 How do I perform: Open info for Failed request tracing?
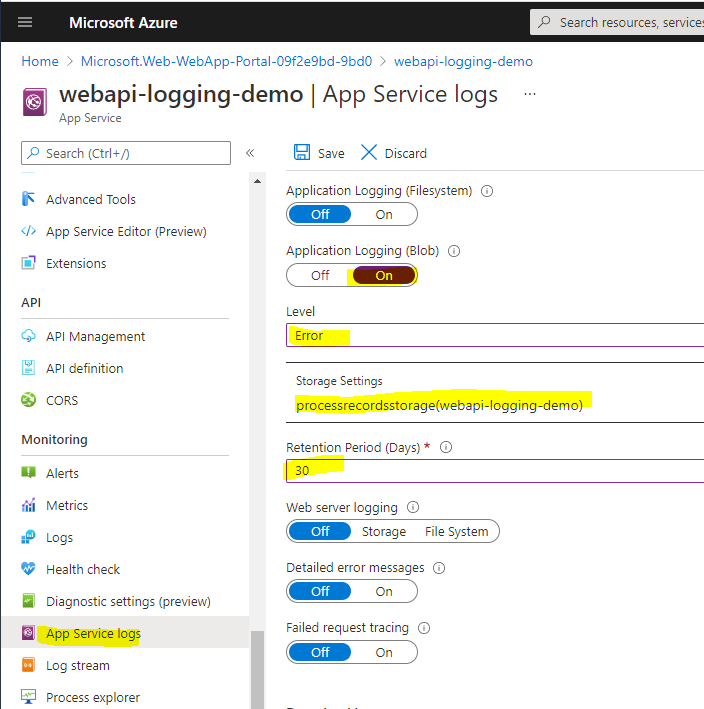tap(424, 628)
